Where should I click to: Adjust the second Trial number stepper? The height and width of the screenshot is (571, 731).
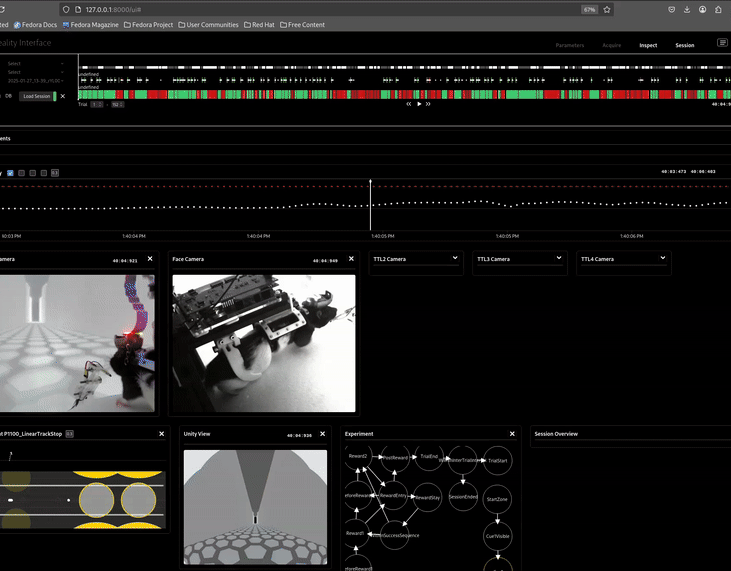click(x=117, y=104)
